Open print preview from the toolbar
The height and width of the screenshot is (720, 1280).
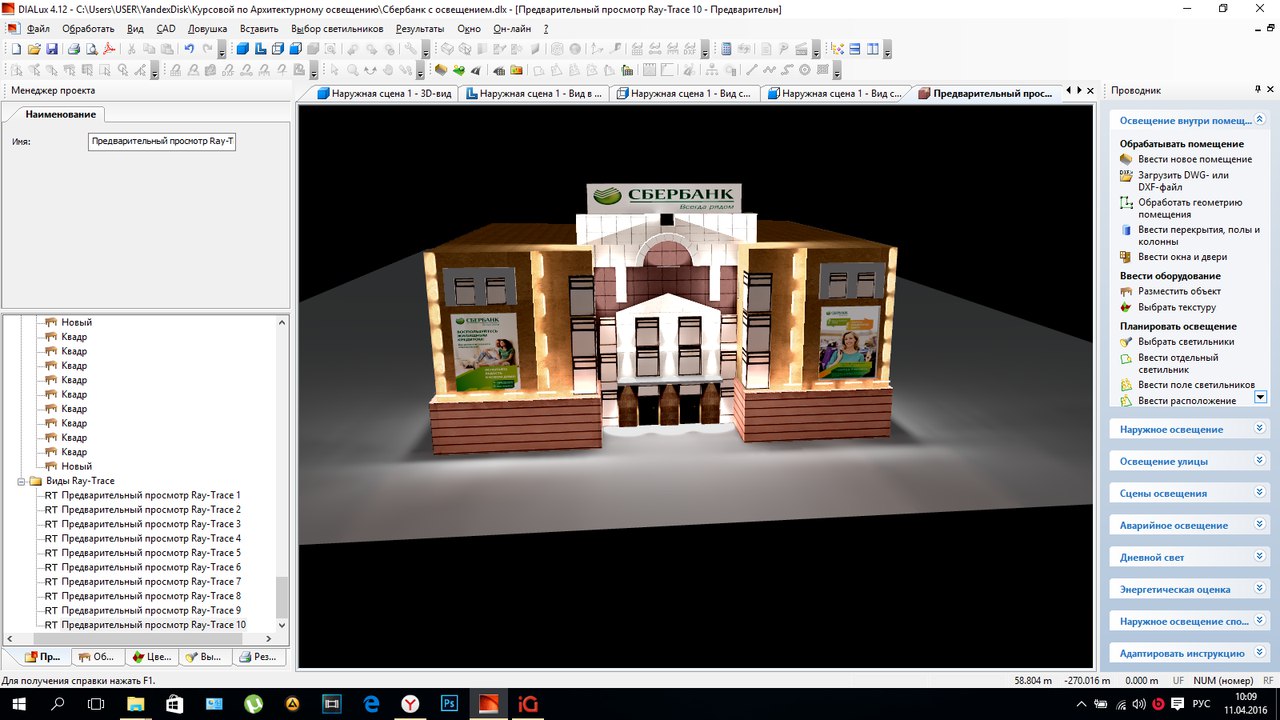tap(91, 49)
